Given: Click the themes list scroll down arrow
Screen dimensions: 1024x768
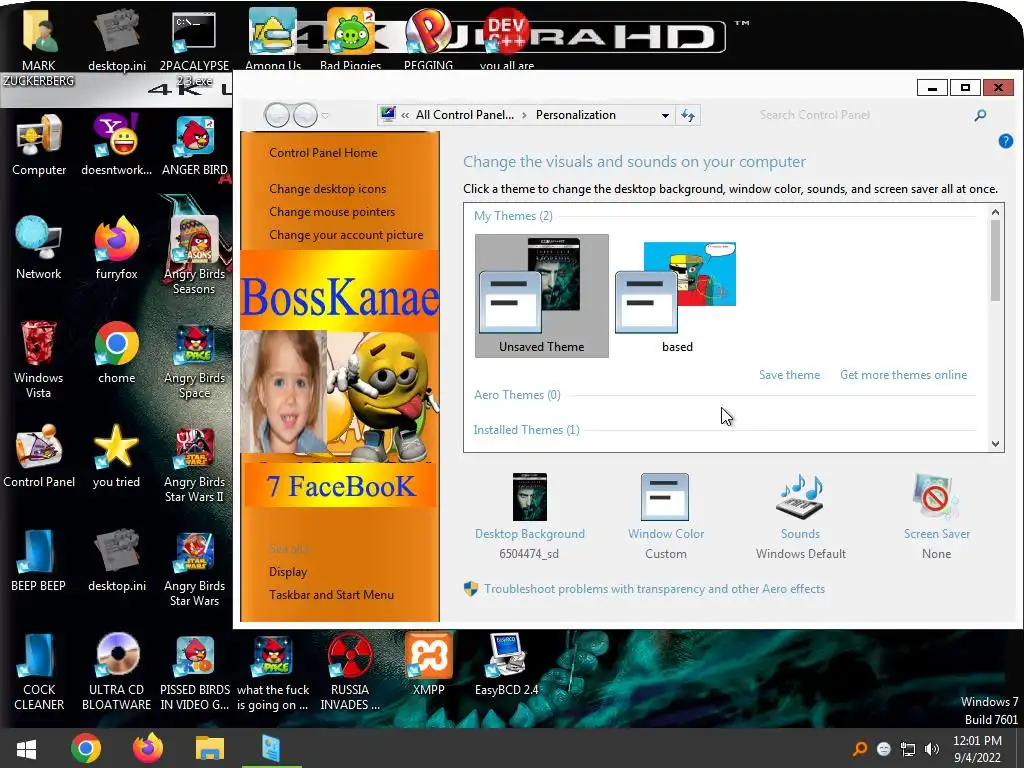Looking at the screenshot, I should pyautogui.click(x=995, y=443).
